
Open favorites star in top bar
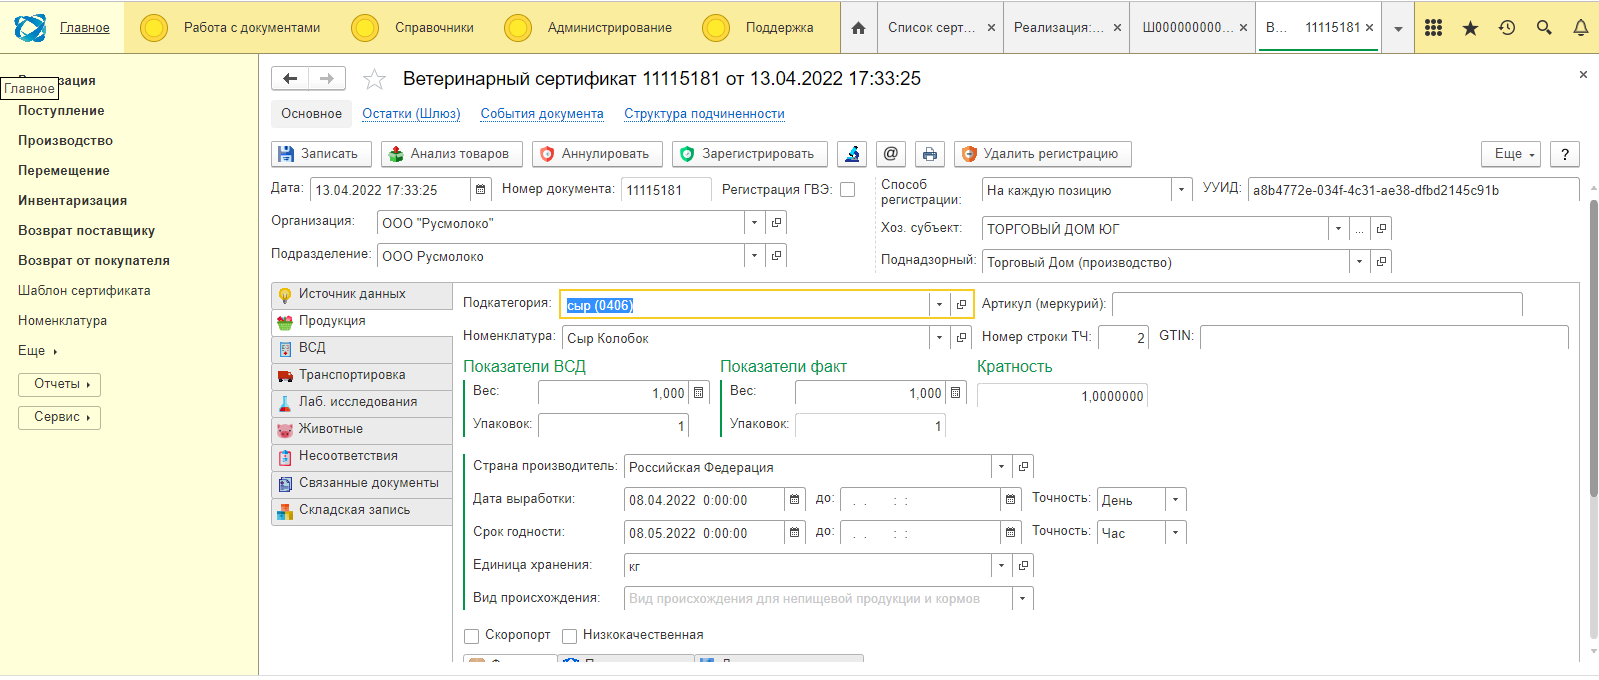pos(1470,28)
